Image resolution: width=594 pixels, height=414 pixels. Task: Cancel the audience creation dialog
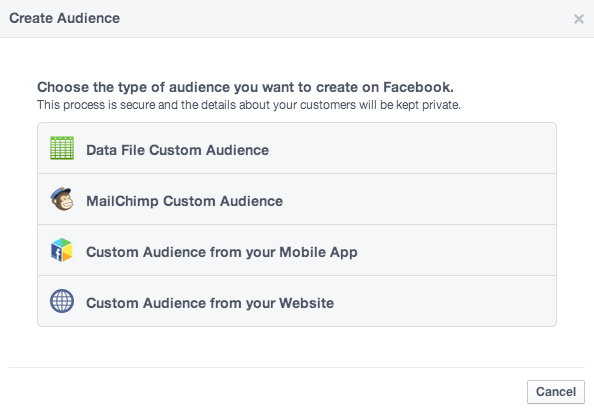click(556, 392)
